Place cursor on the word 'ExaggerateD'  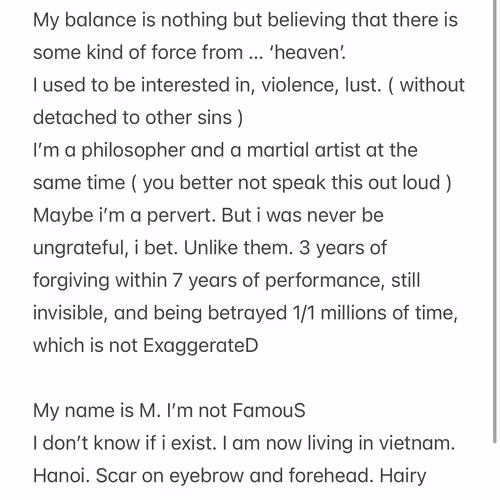[x=201, y=346]
